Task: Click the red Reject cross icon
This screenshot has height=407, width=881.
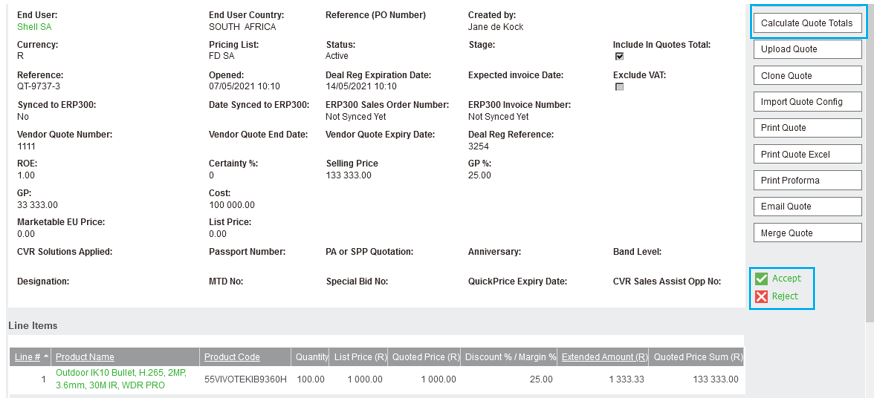Action: point(762,297)
